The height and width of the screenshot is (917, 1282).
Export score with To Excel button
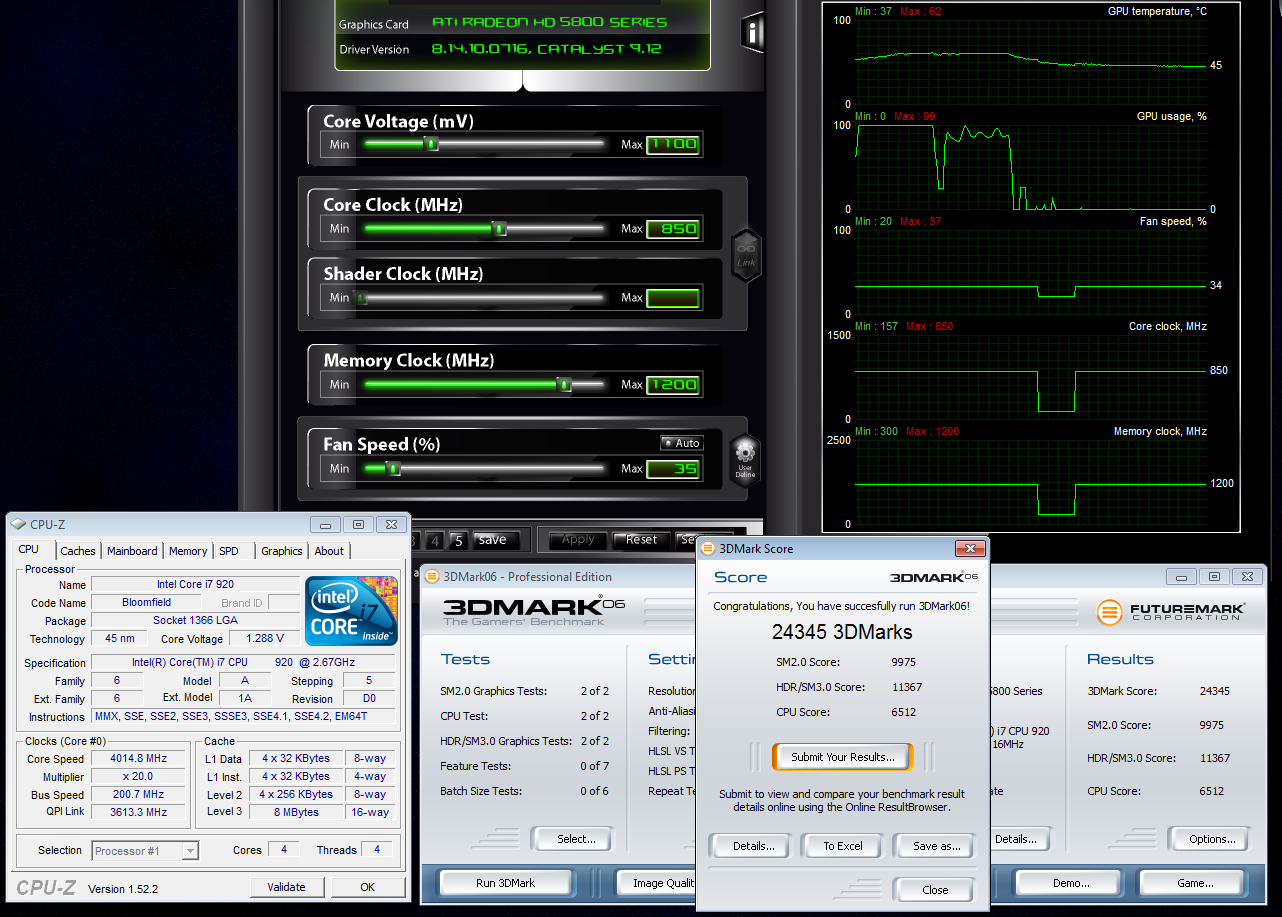click(843, 846)
